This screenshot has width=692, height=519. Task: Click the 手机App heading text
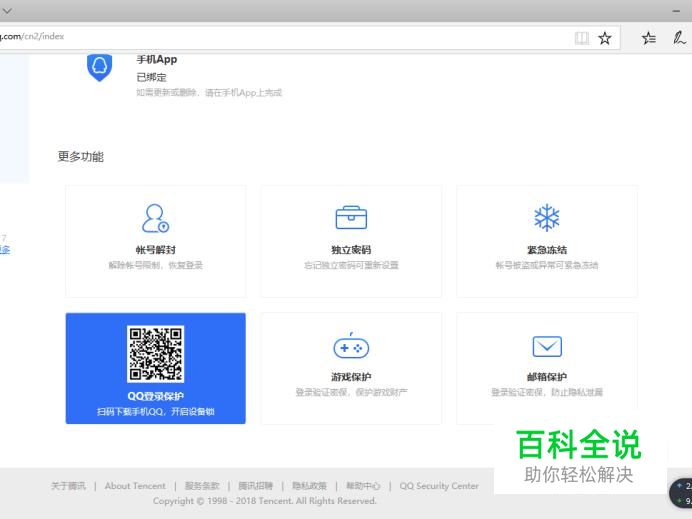point(157,60)
